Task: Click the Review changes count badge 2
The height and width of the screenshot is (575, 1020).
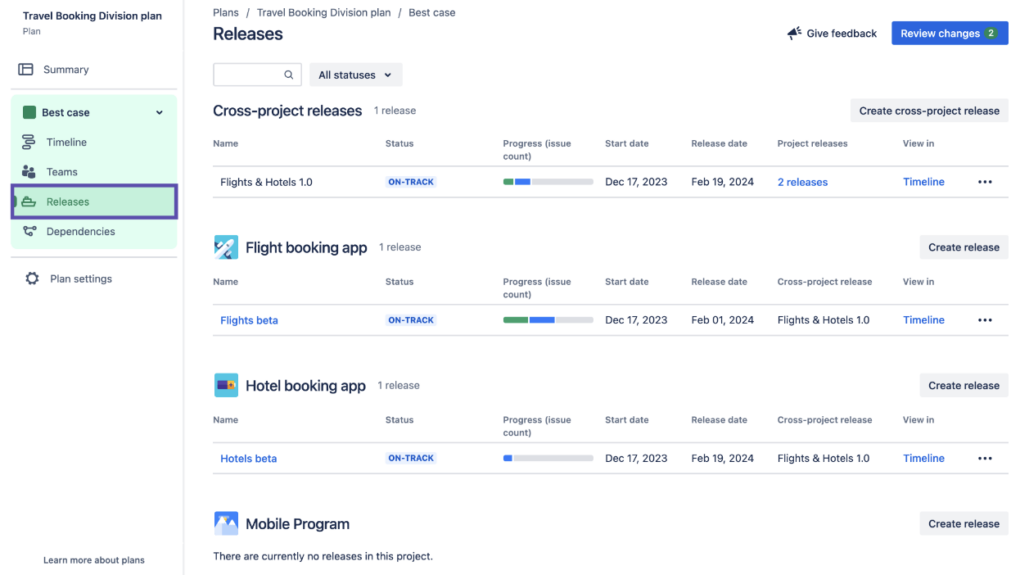Action: coord(991,33)
